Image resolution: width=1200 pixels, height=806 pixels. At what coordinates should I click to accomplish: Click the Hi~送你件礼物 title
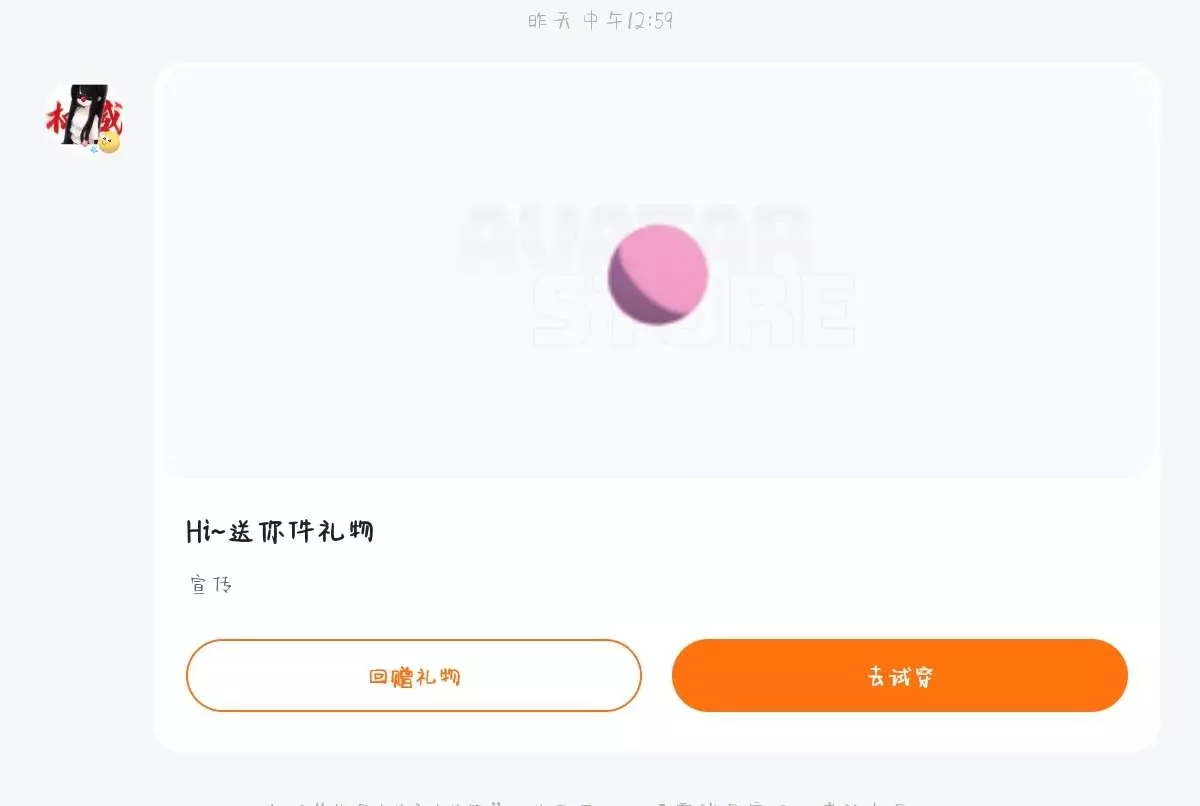click(x=280, y=531)
